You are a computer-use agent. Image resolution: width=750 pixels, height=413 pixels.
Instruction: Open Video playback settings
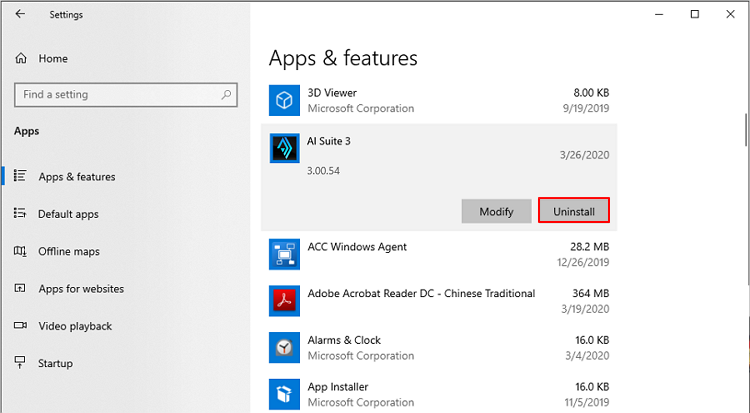(75, 326)
